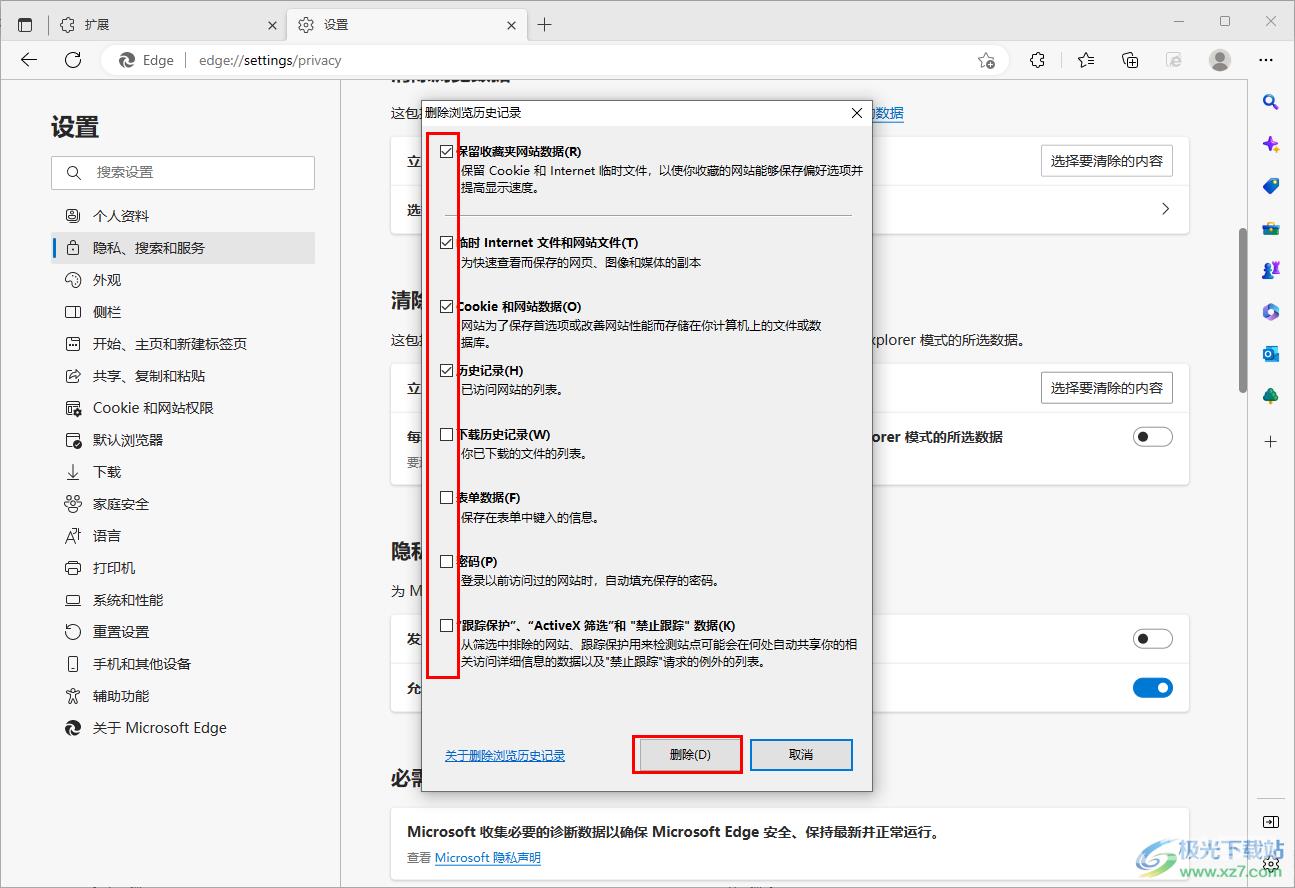This screenshot has width=1295, height=888.
Task: Open Outlook sidebar icon
Action: [1271, 354]
